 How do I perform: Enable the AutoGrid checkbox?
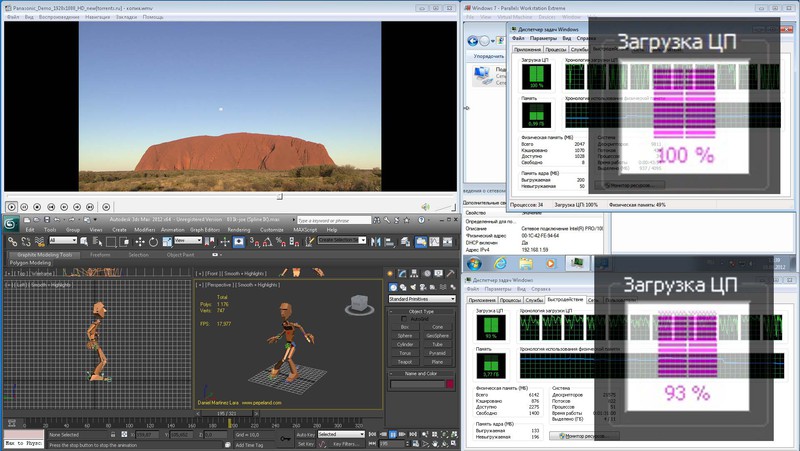403,319
